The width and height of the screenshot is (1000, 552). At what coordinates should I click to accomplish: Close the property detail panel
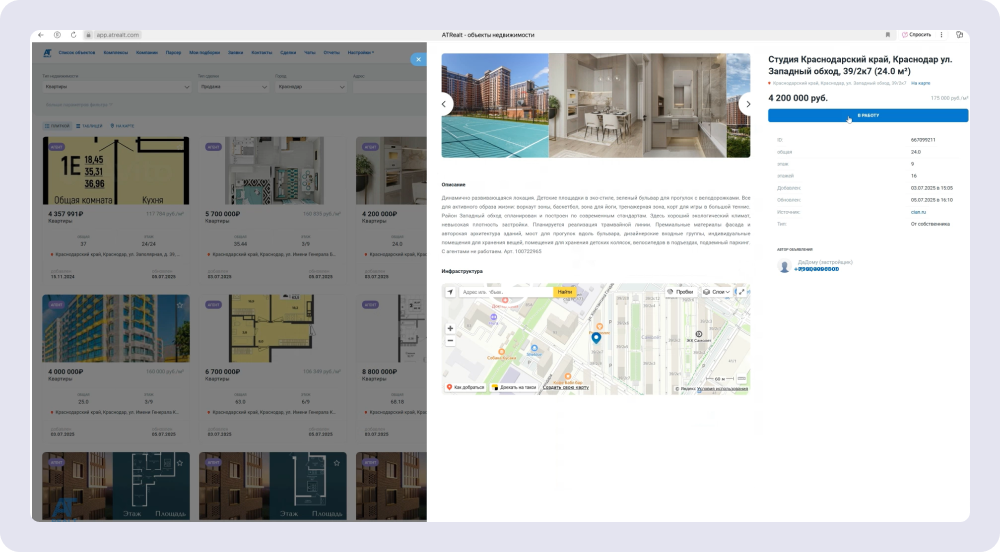[417, 60]
